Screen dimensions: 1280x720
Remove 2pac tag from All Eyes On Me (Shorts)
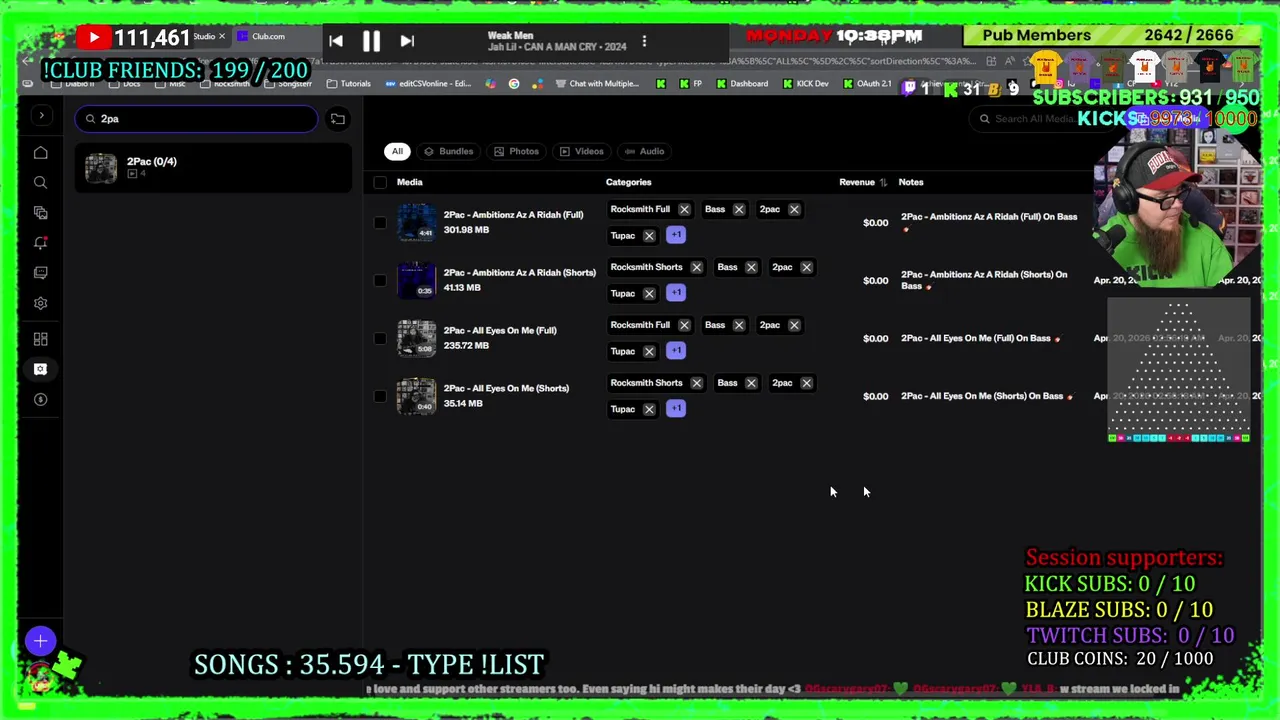[806, 383]
